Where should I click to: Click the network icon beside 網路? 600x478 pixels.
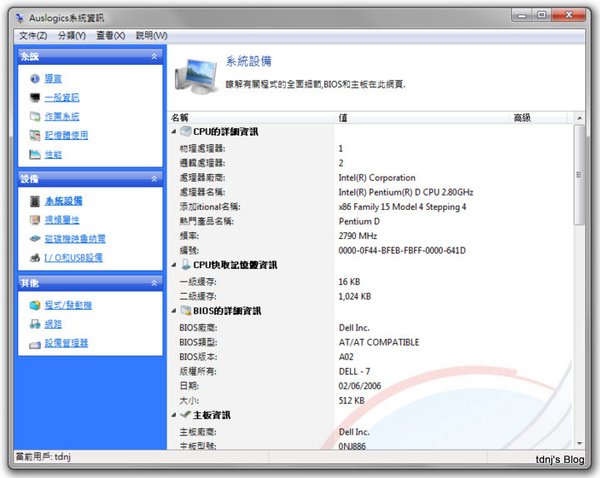coord(35,324)
